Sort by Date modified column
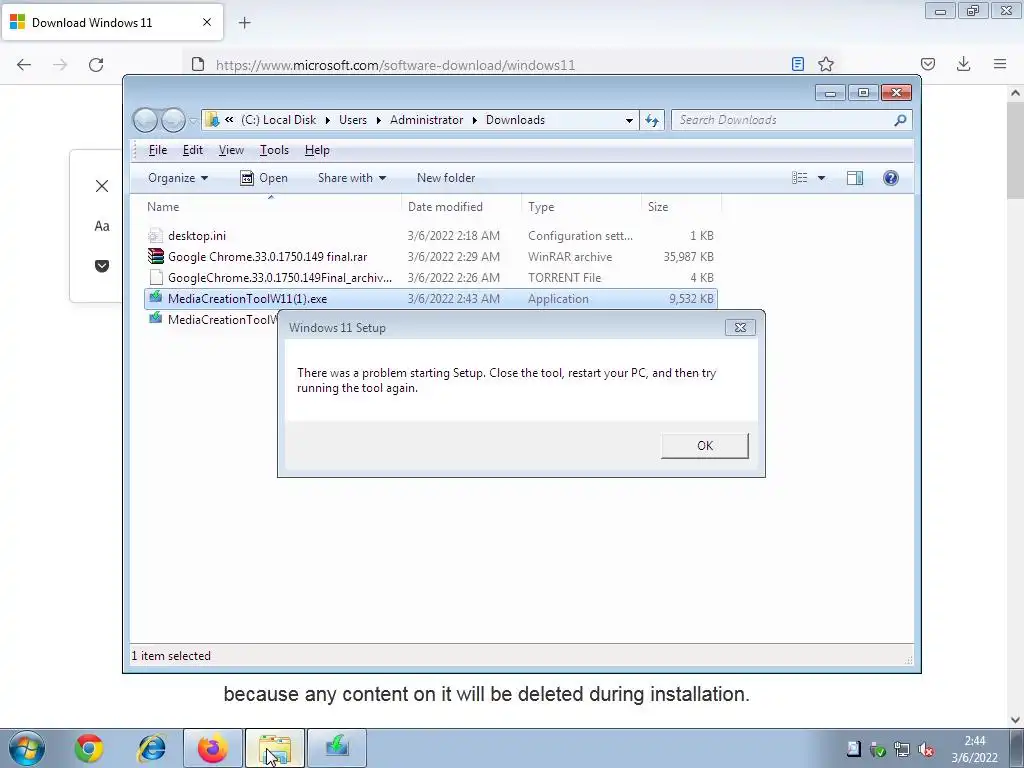Image resolution: width=1024 pixels, height=768 pixels. (x=461, y=207)
